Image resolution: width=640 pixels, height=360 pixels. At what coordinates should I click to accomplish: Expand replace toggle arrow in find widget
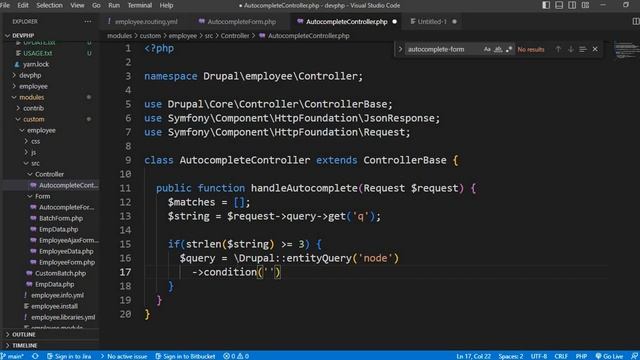[x=400, y=49]
